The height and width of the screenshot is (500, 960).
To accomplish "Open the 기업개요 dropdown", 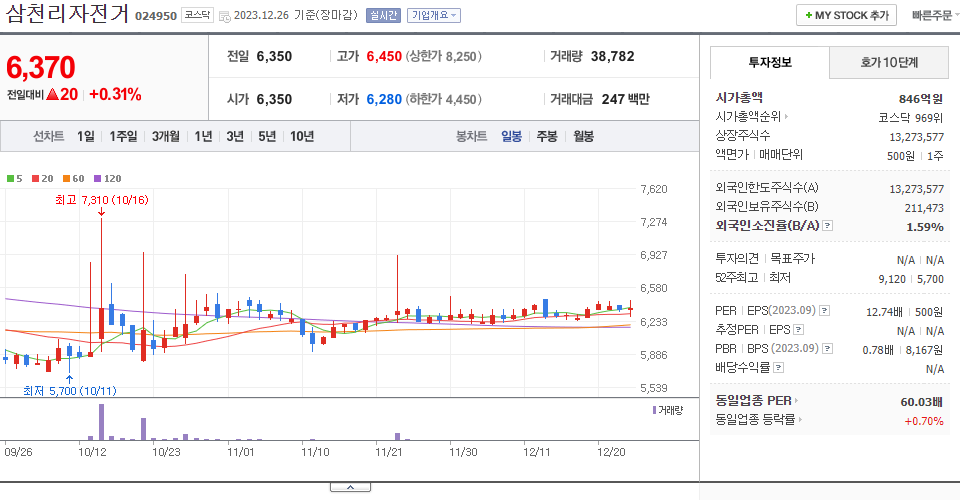I will 433,15.
